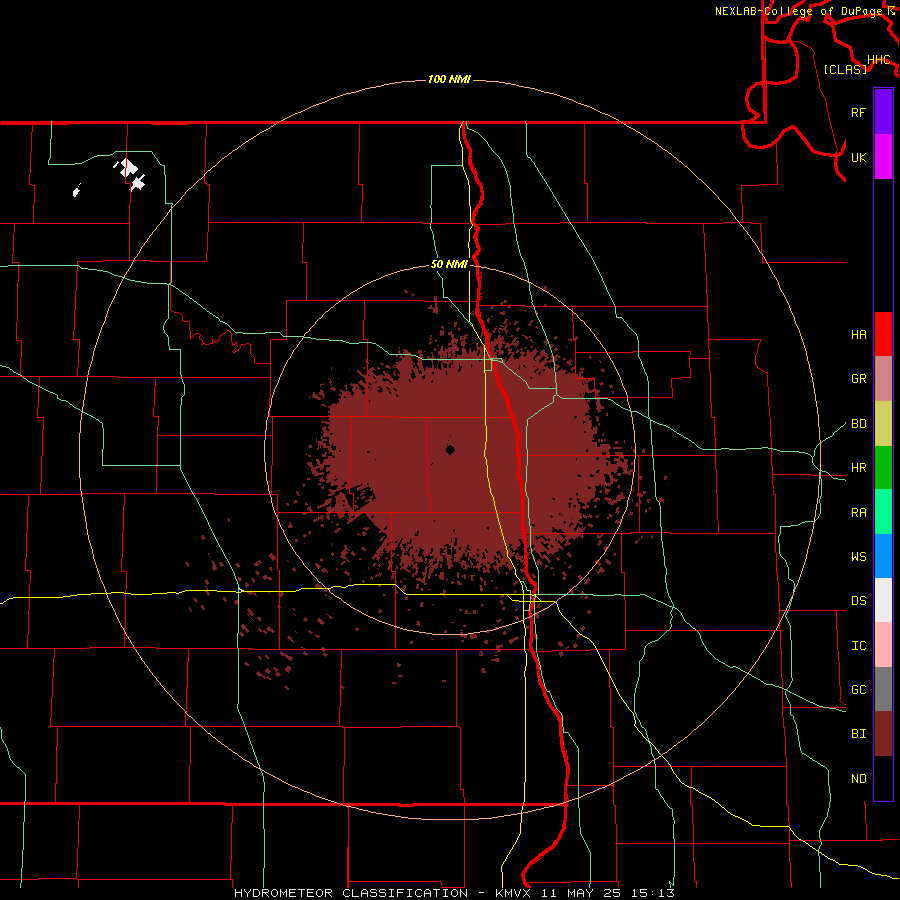The width and height of the screenshot is (900, 900).
Task: Click the large white echo patch at upper left
Action: click(x=128, y=168)
